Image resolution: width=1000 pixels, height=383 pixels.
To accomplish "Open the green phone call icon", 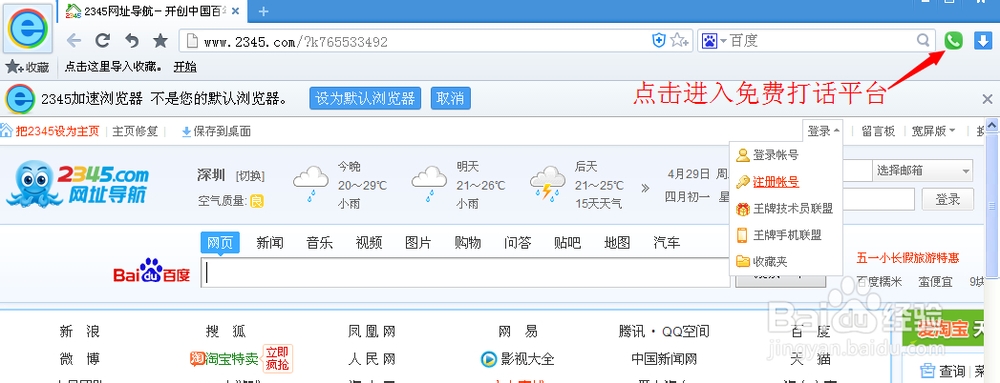I will click(953, 41).
